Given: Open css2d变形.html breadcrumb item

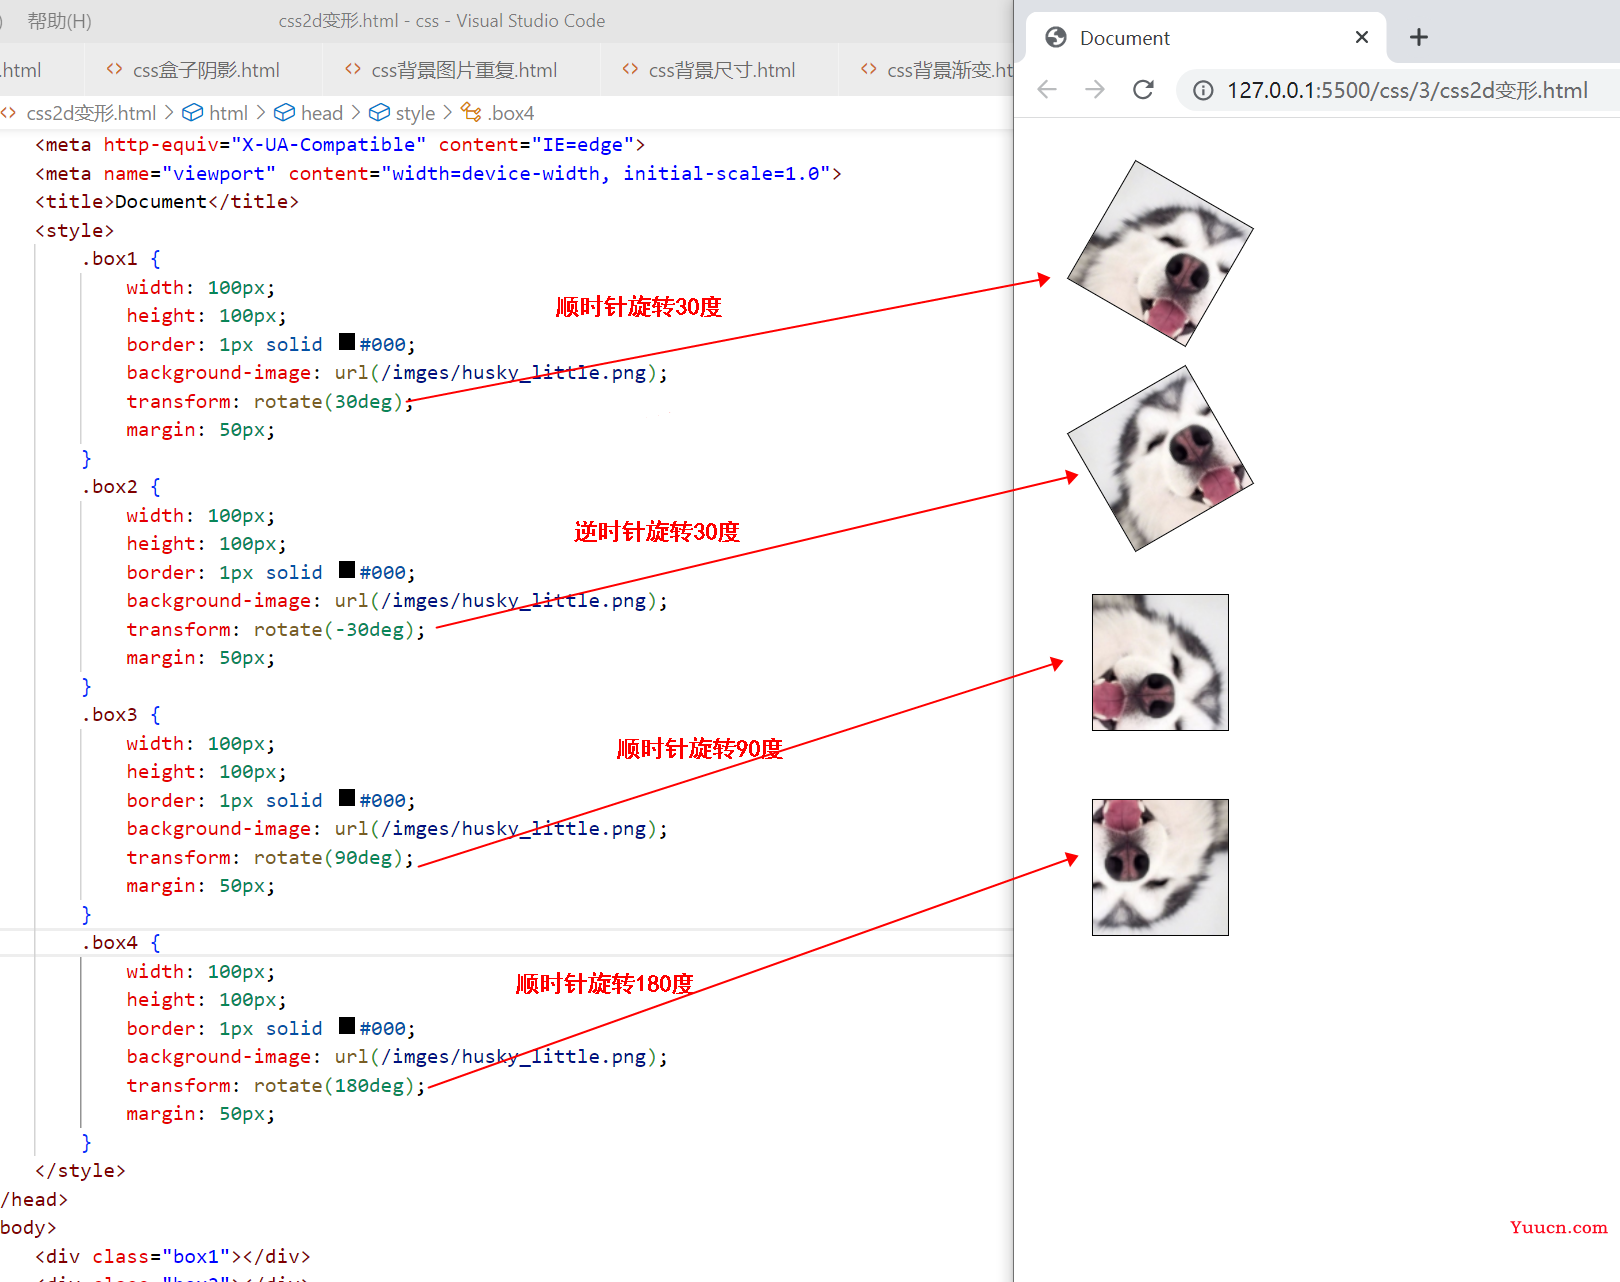Looking at the screenshot, I should pos(91,113).
